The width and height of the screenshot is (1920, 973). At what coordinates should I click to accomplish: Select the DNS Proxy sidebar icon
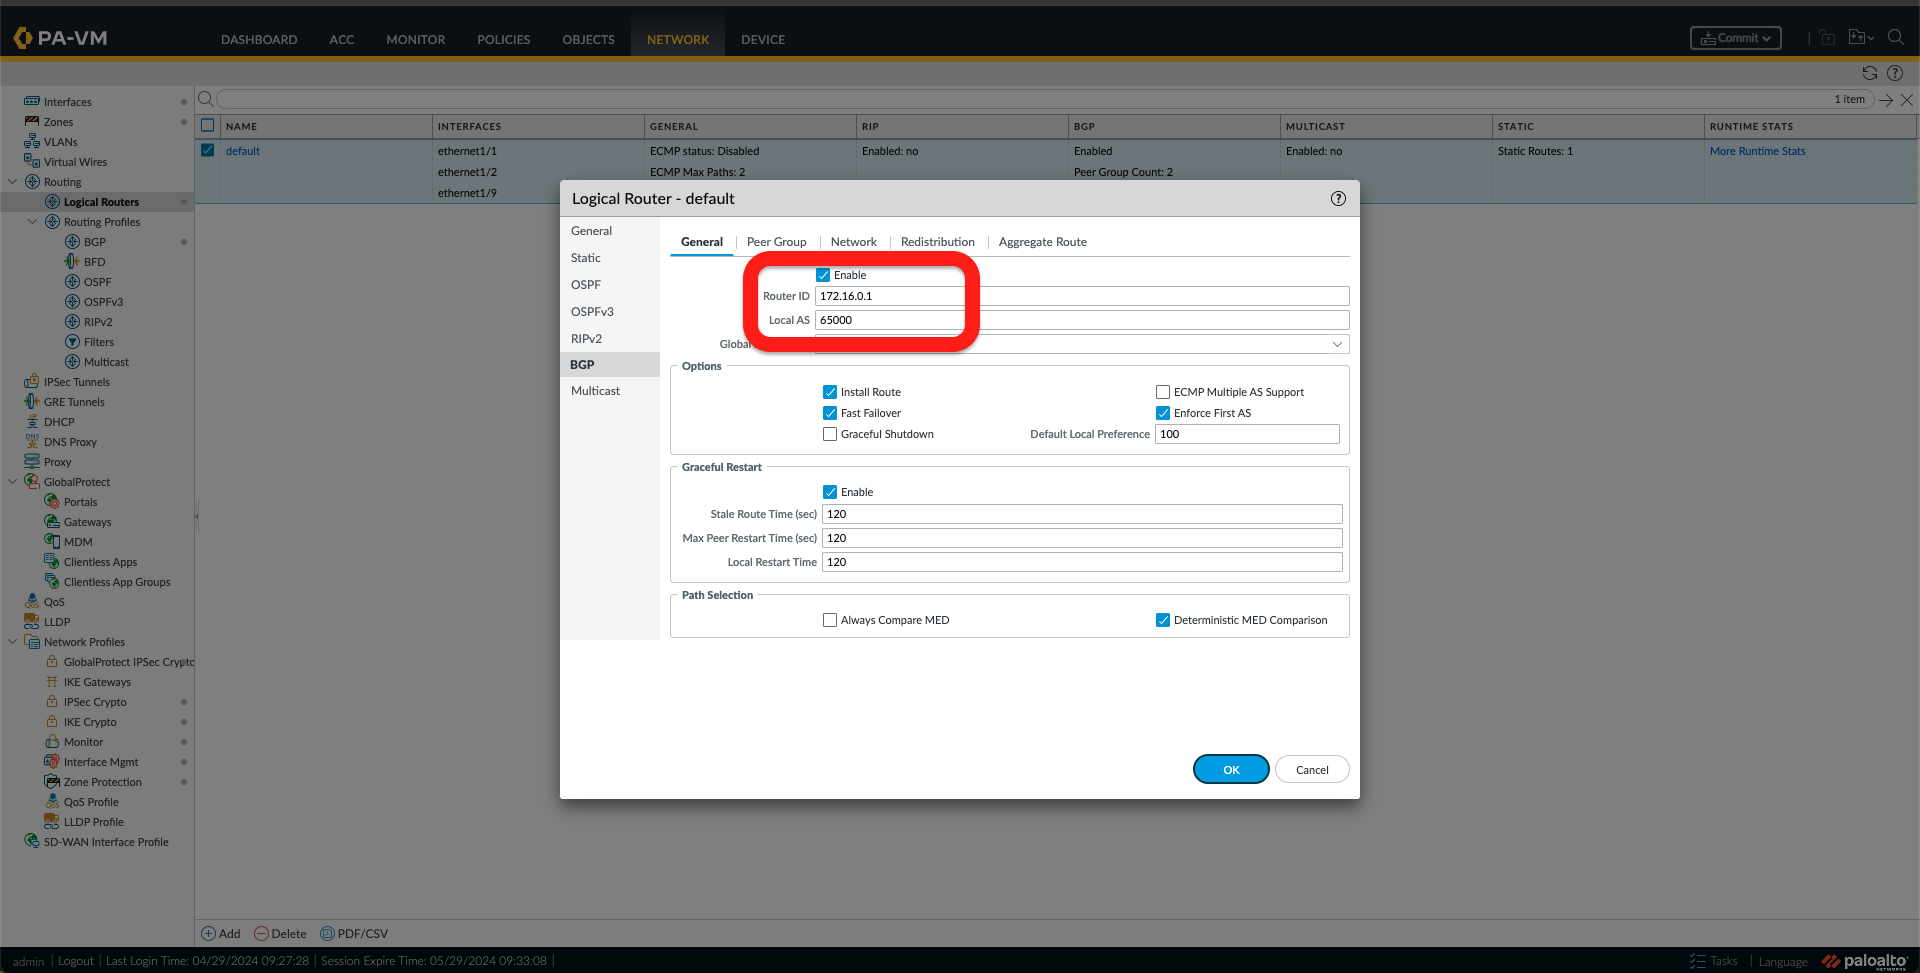coord(33,441)
